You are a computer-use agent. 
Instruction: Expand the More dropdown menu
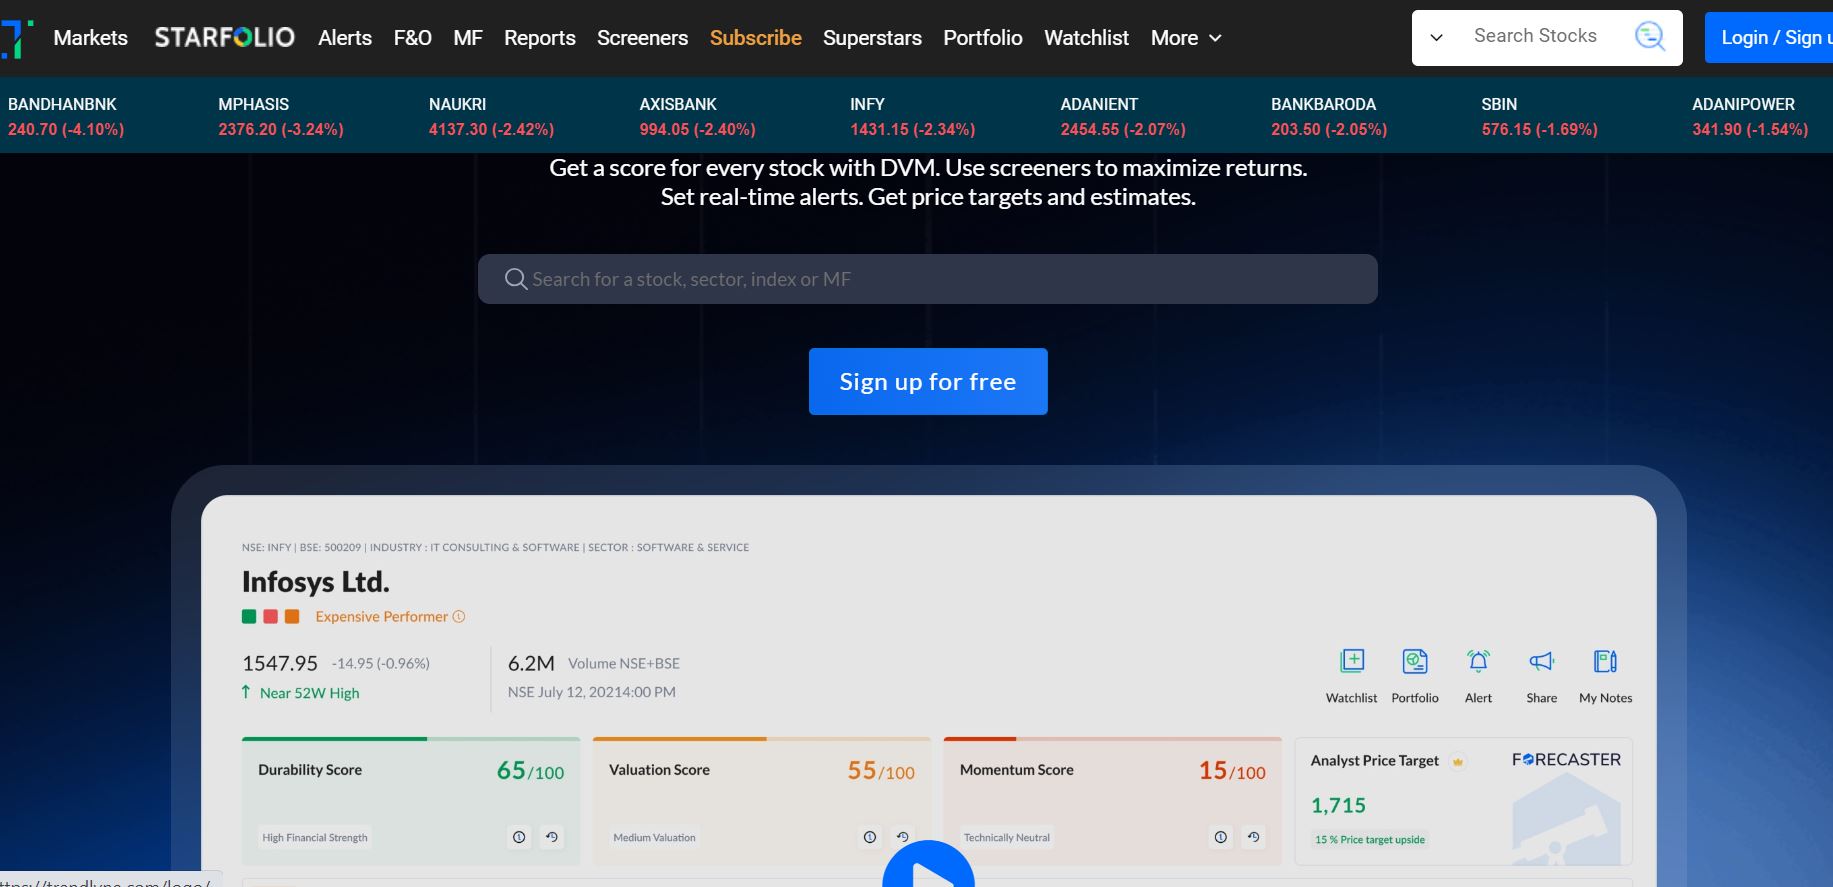(1186, 38)
